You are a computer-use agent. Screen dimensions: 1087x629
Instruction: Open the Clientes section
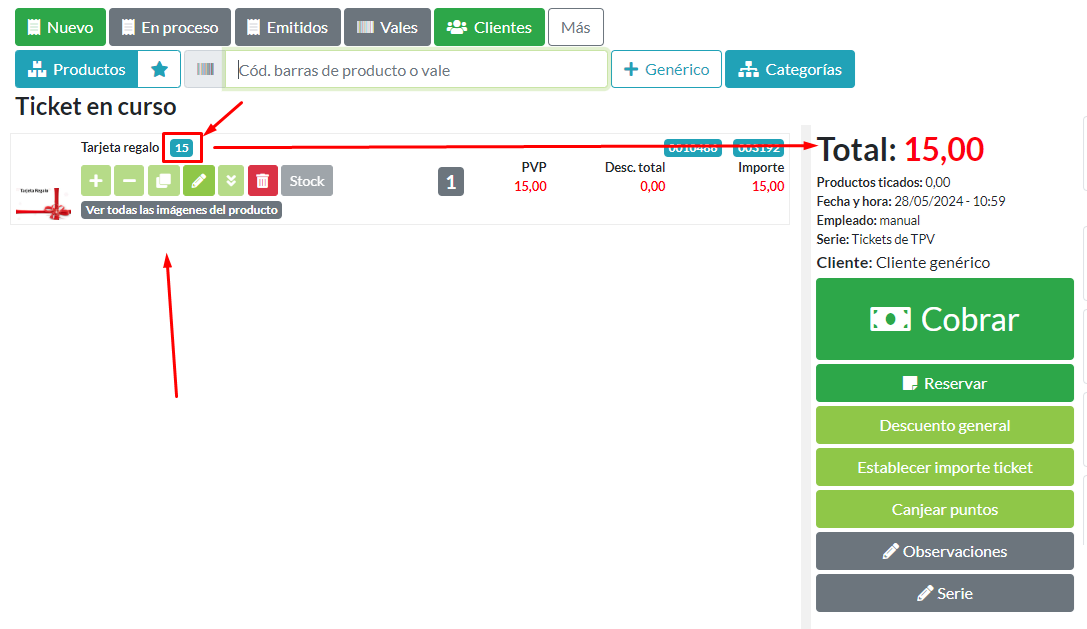pos(489,28)
